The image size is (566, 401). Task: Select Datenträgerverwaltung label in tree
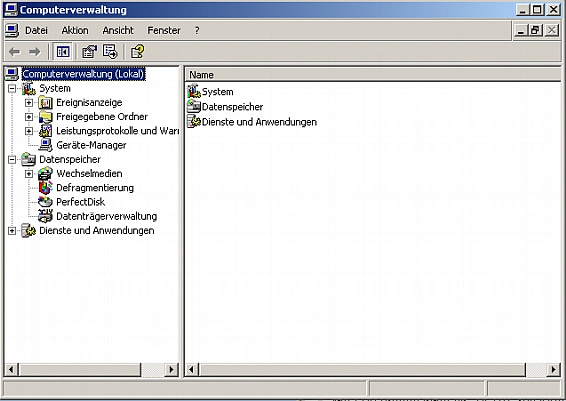click(106, 216)
